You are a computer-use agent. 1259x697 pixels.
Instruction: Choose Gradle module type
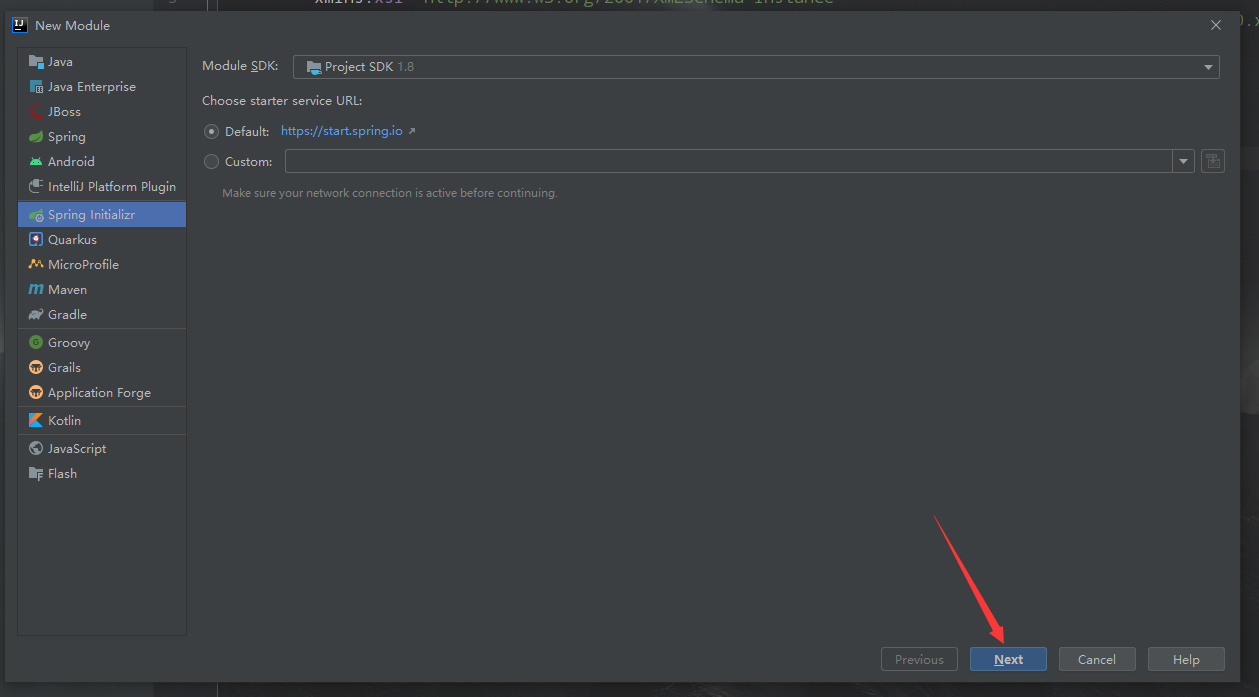(x=102, y=315)
